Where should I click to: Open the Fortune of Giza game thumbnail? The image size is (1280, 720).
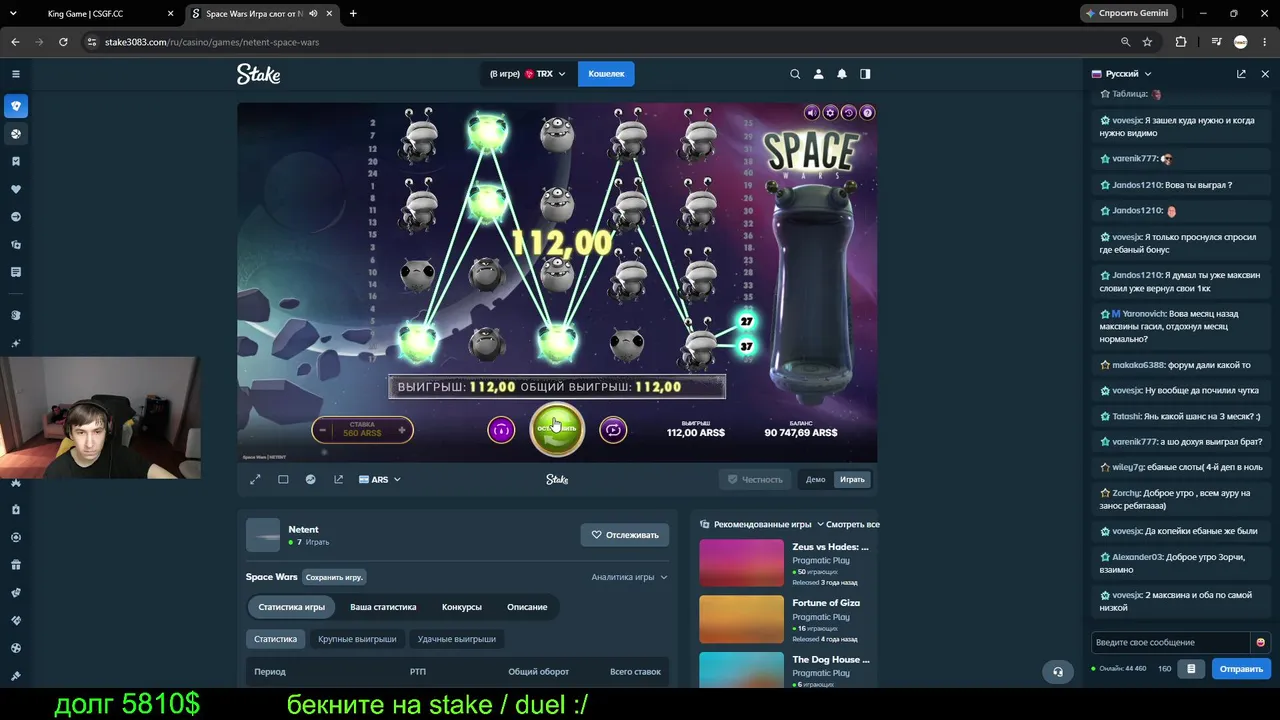click(741, 619)
